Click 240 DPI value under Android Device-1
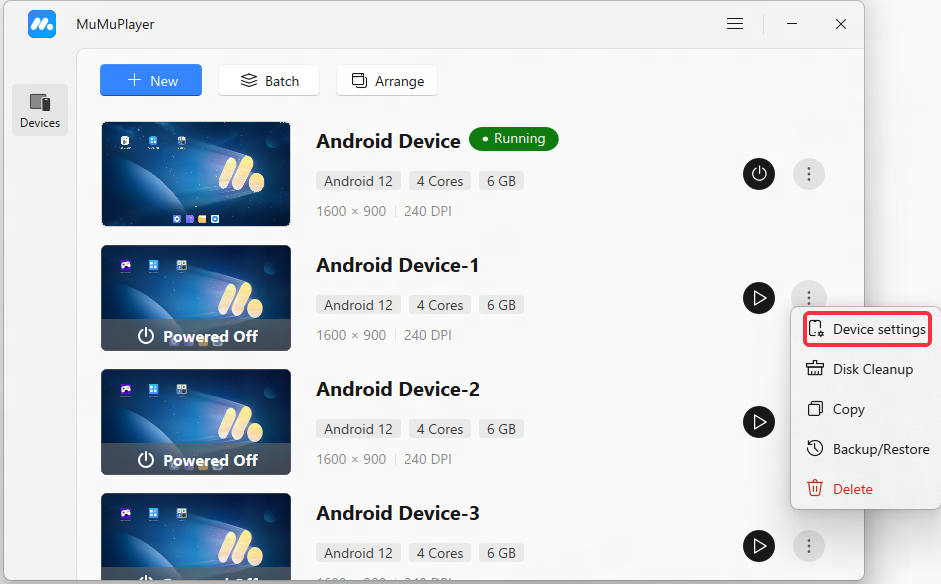The image size is (941, 584). pyautogui.click(x=428, y=335)
